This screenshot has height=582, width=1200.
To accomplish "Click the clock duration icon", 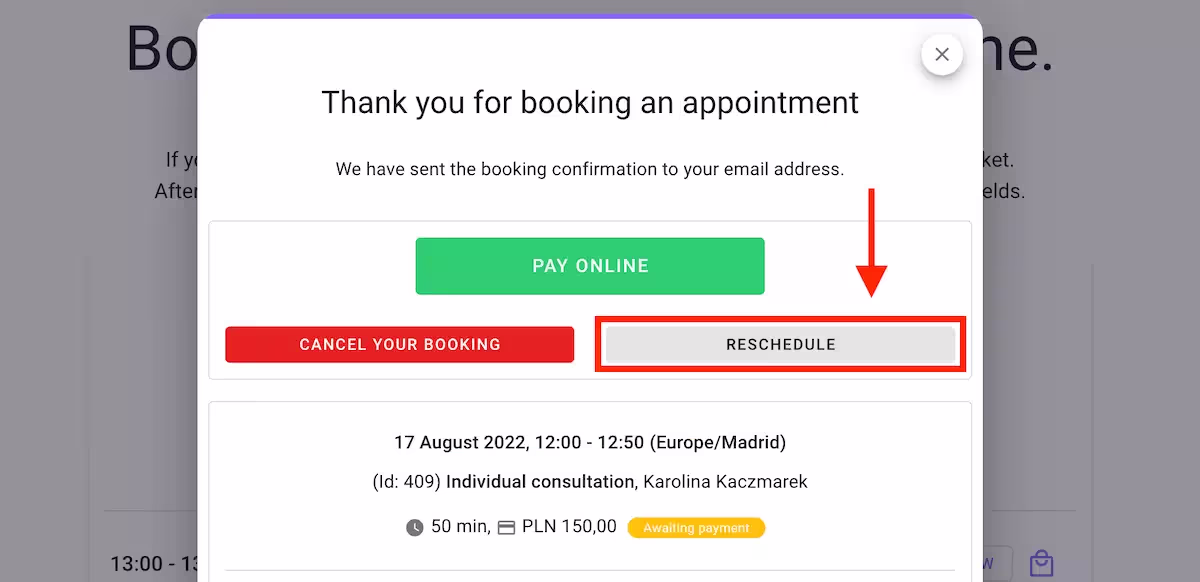I will [415, 528].
